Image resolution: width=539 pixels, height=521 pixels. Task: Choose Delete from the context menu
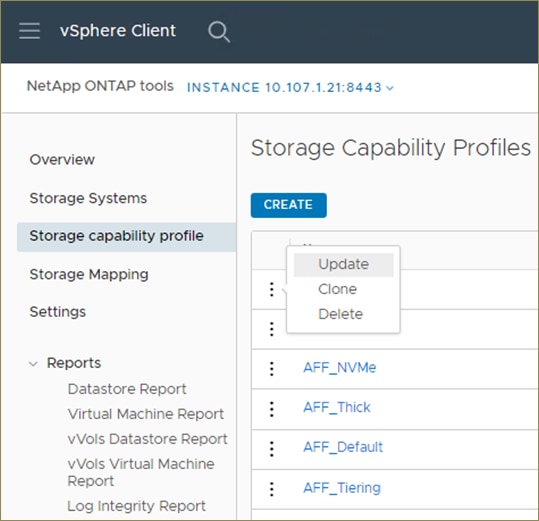pos(341,314)
